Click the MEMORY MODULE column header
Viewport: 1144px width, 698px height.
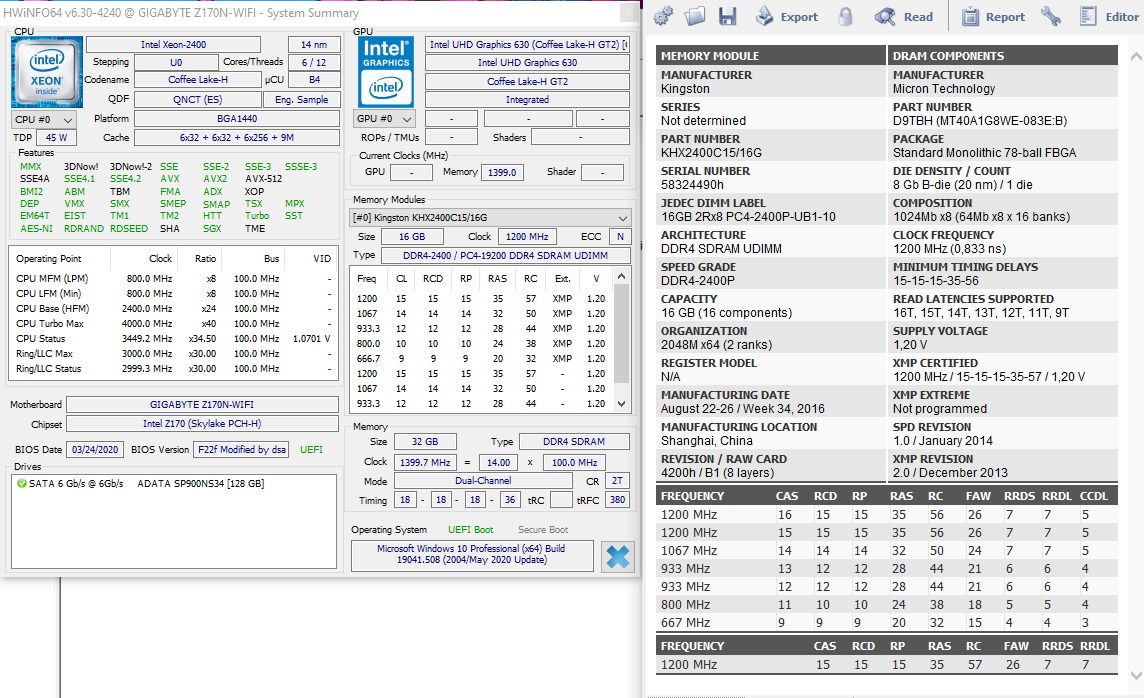coord(770,55)
